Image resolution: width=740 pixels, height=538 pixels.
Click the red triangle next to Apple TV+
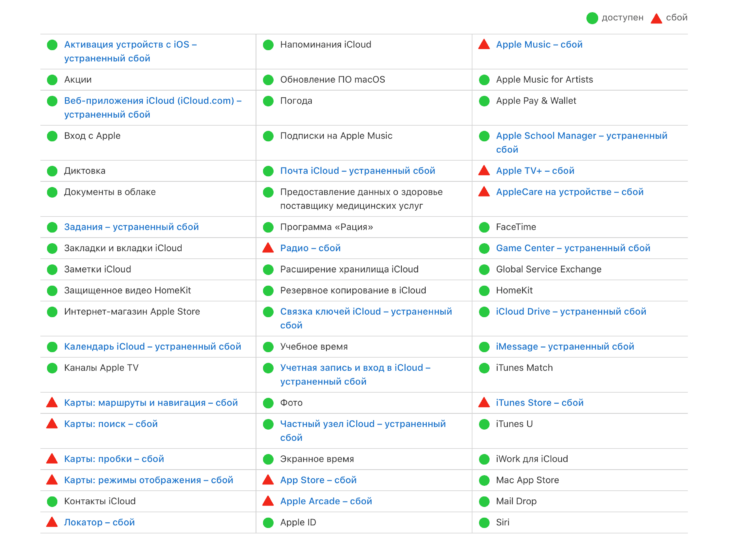[484, 170]
